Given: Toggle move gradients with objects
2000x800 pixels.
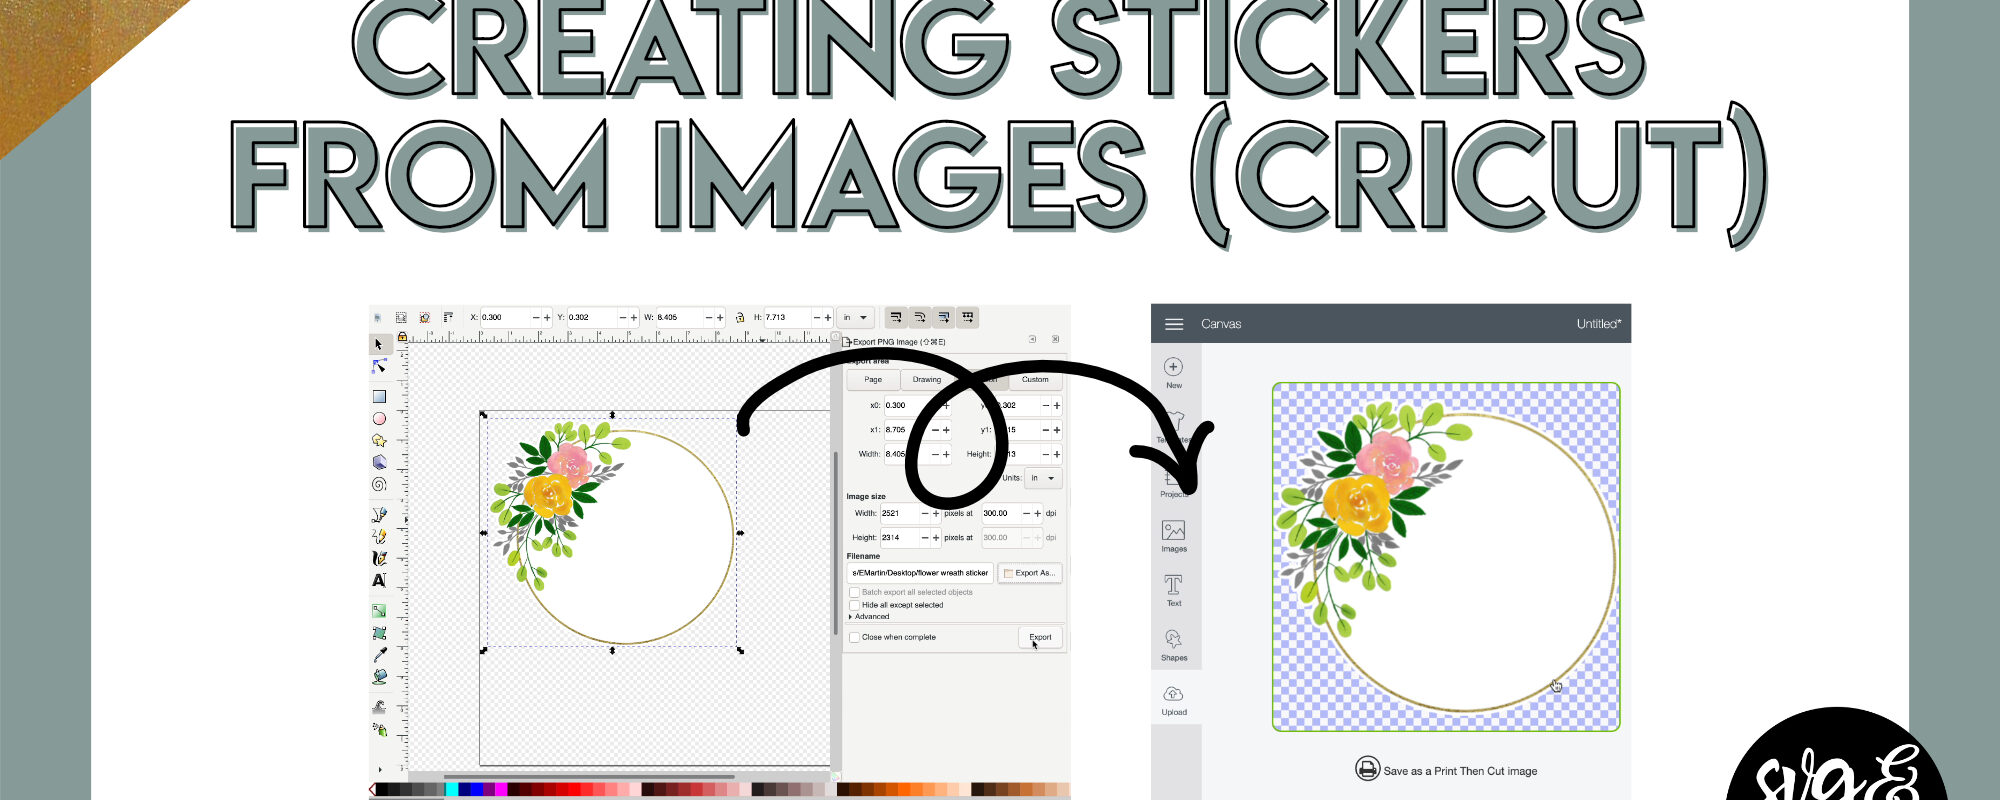Looking at the screenshot, I should [944, 317].
